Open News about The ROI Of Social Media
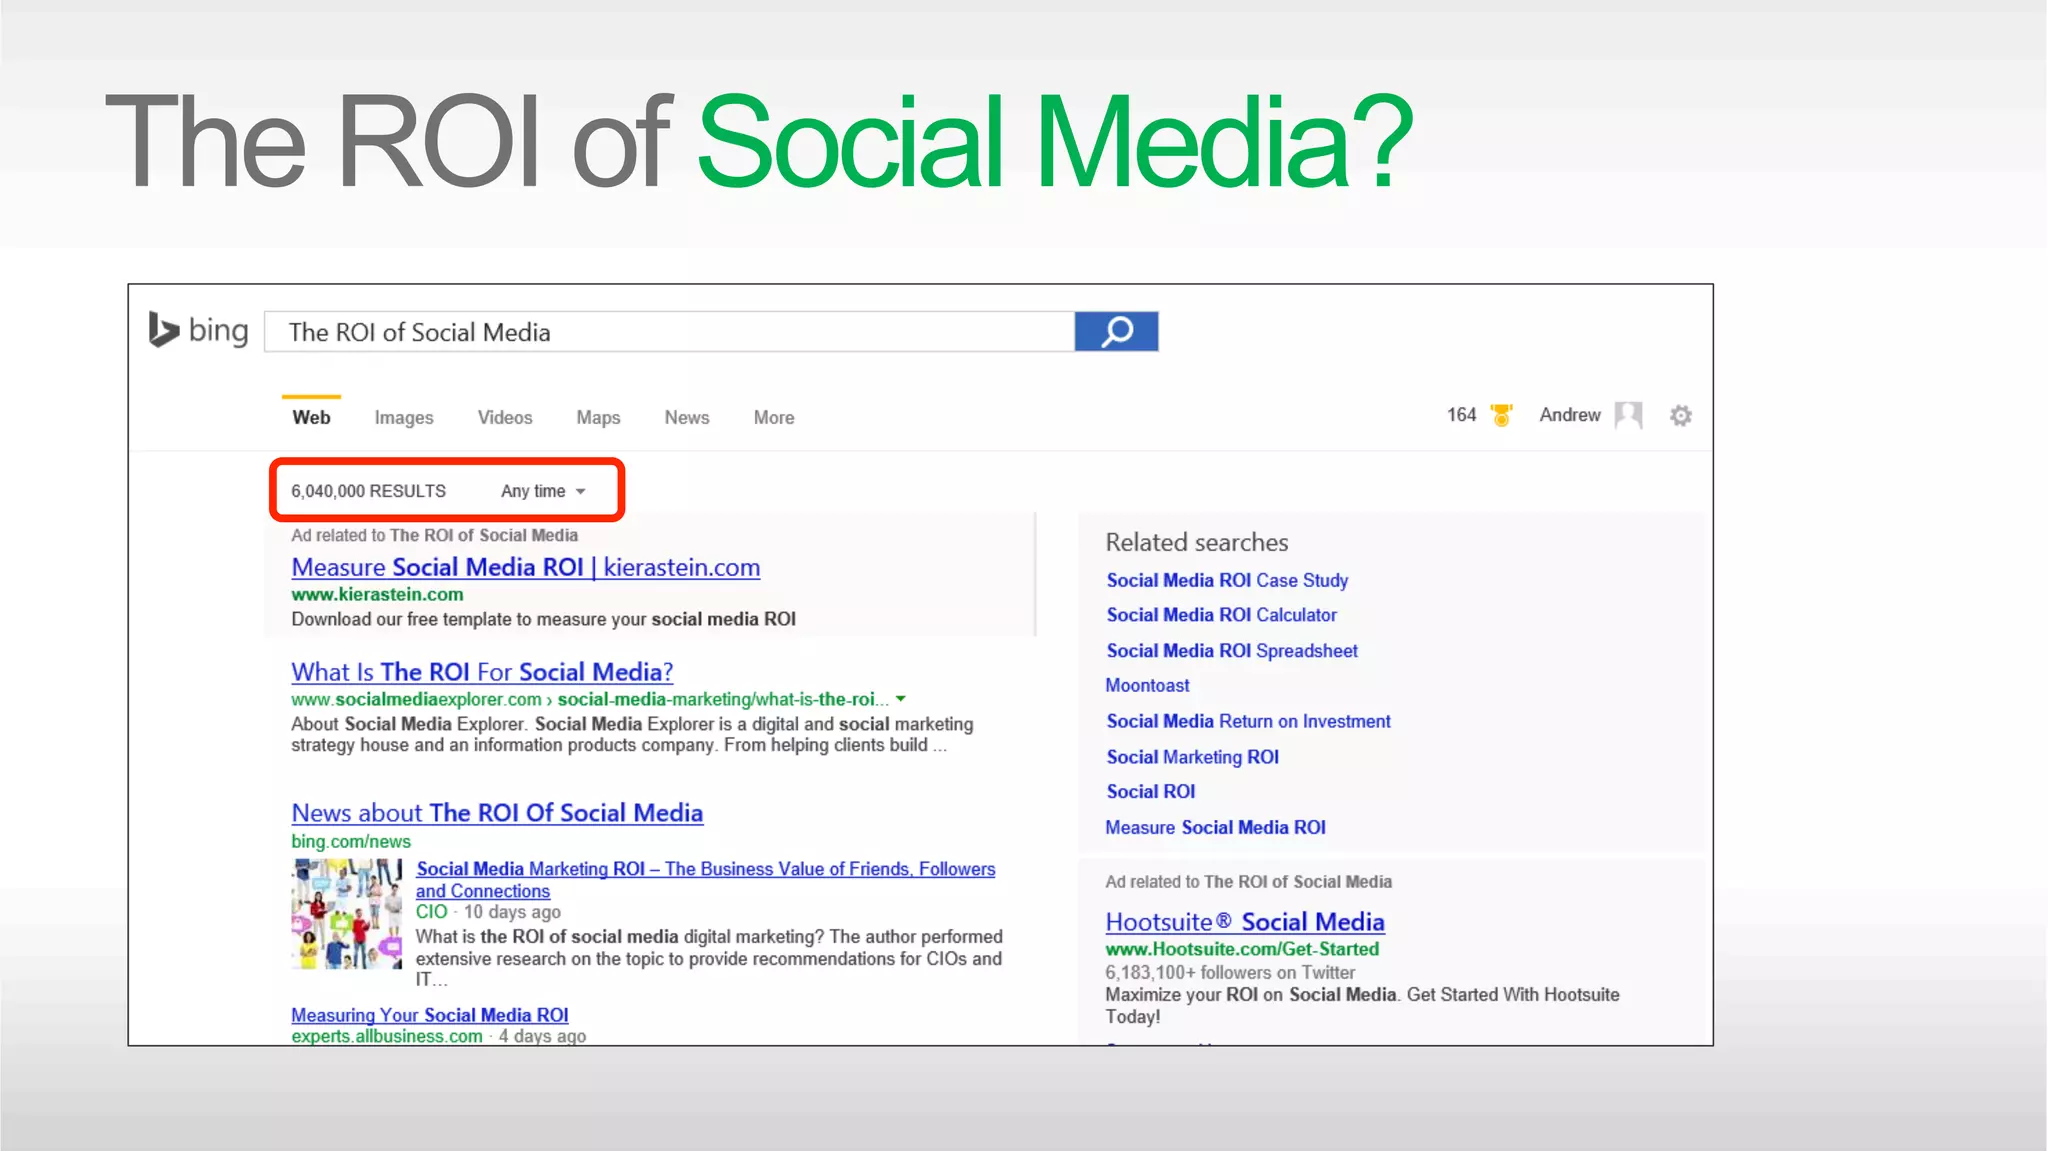 (497, 813)
